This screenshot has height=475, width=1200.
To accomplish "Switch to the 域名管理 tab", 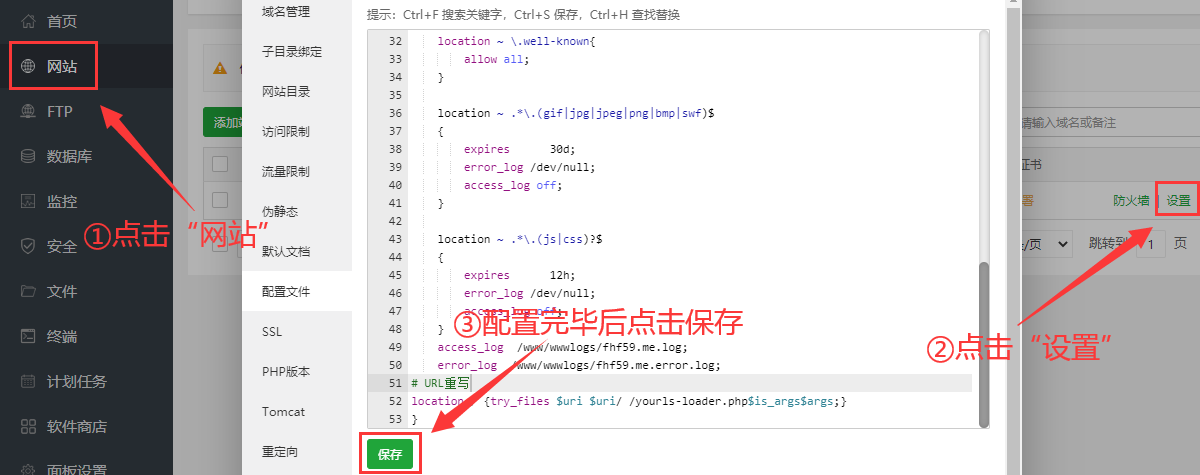I will coord(286,11).
